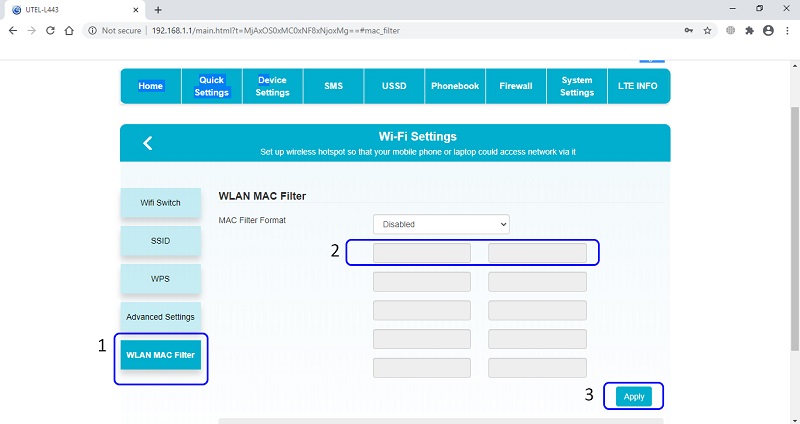Click the Not secure site info icon
This screenshot has height=424, width=800.
[x=92, y=31]
